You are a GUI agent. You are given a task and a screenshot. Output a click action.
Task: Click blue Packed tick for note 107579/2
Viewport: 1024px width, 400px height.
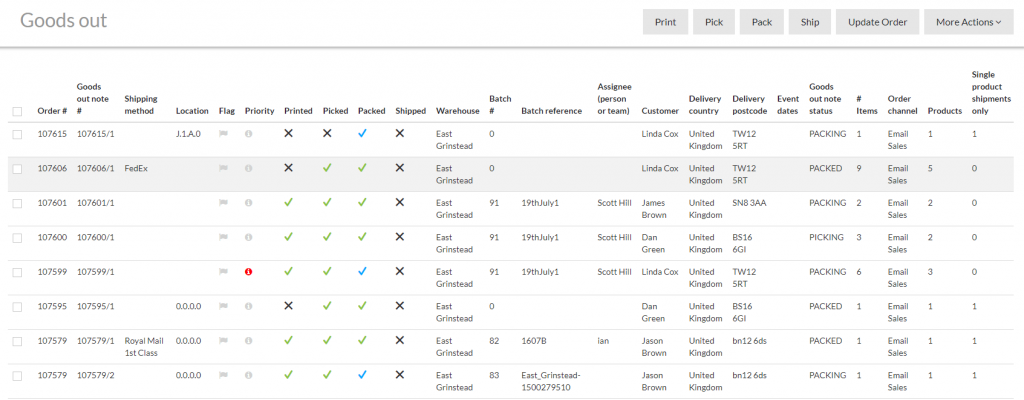tap(362, 375)
